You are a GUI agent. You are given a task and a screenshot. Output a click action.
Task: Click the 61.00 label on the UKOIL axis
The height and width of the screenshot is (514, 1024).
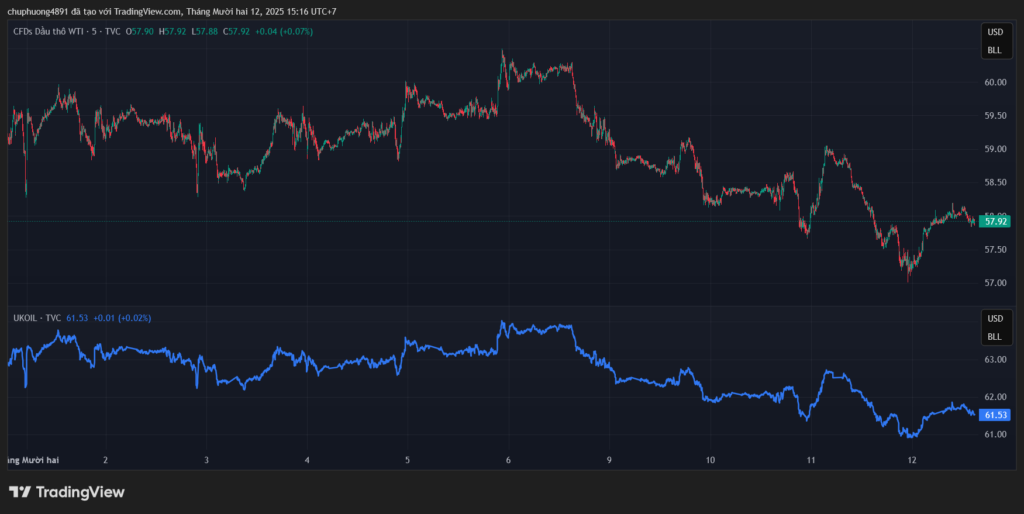[994, 435]
